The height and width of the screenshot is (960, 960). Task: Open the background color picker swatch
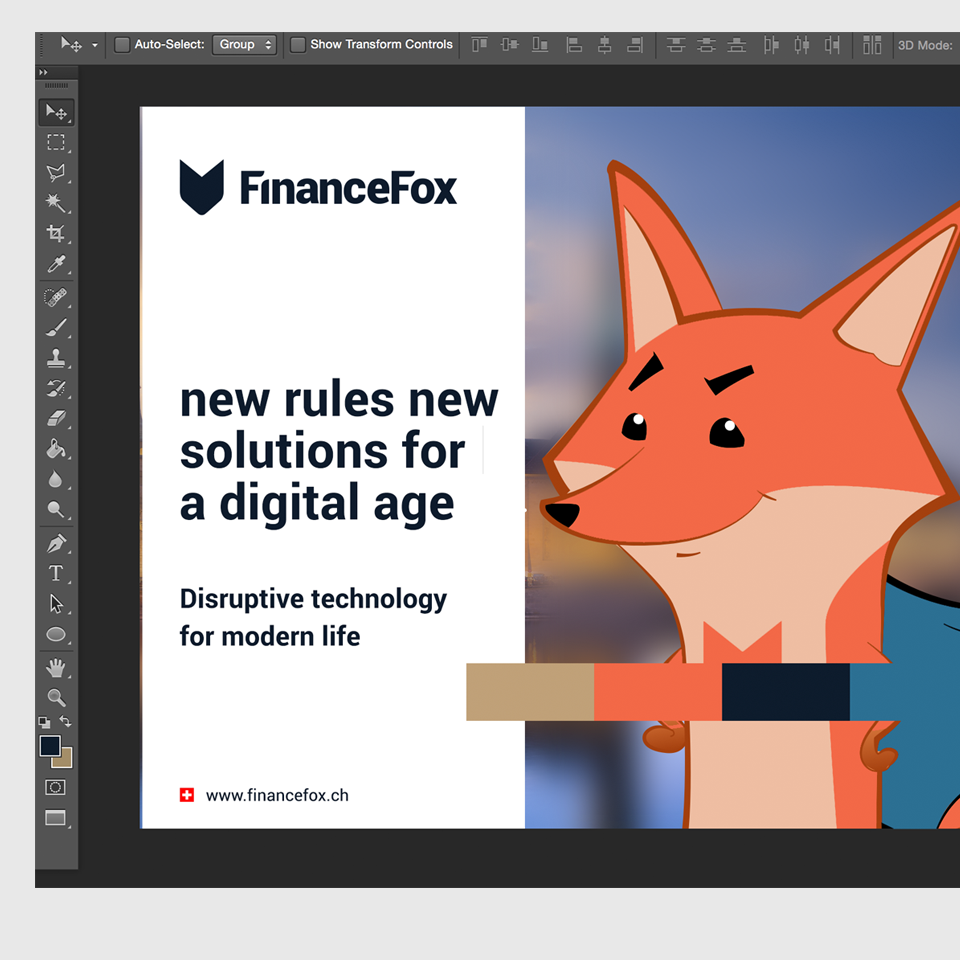[x=66, y=762]
